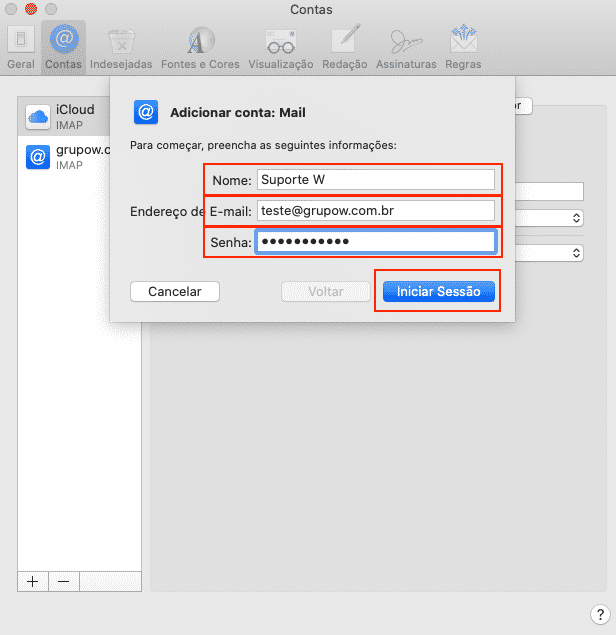Open the Indesejadas junk mail icon
Viewport: 616px width, 635px height.
click(121, 41)
